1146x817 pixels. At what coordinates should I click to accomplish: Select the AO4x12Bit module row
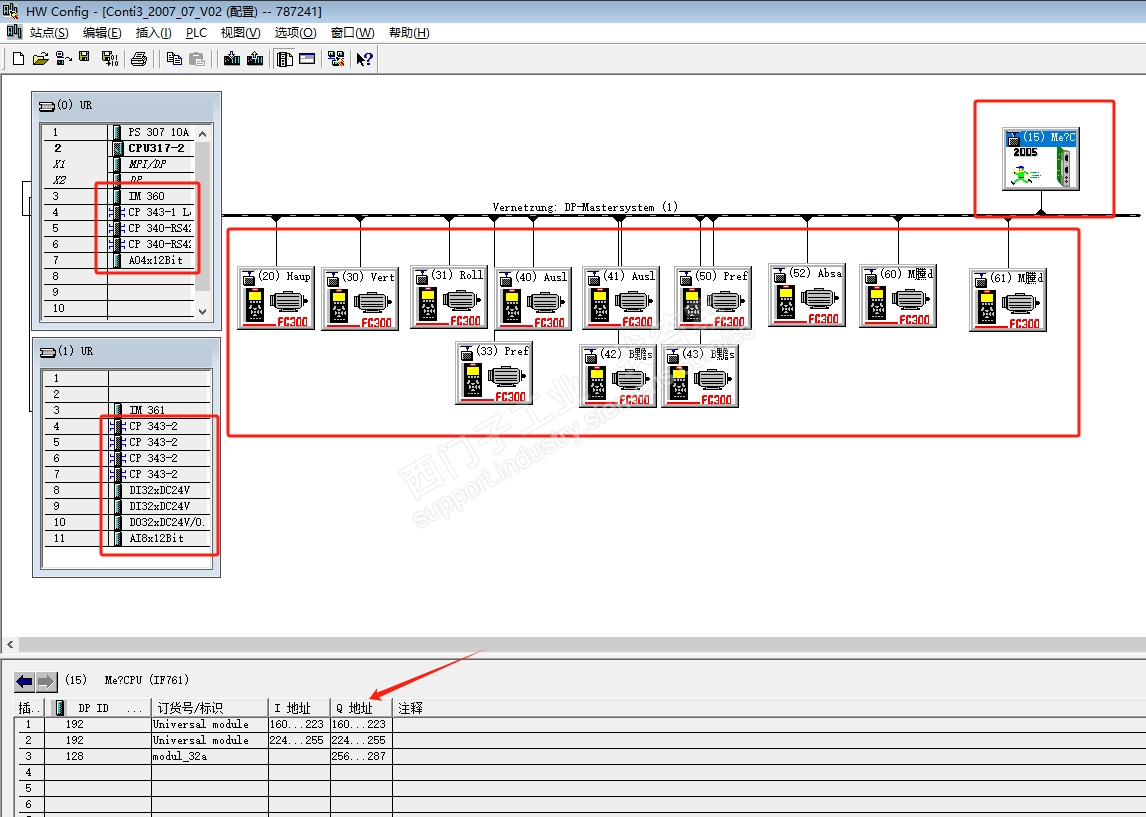118,260
